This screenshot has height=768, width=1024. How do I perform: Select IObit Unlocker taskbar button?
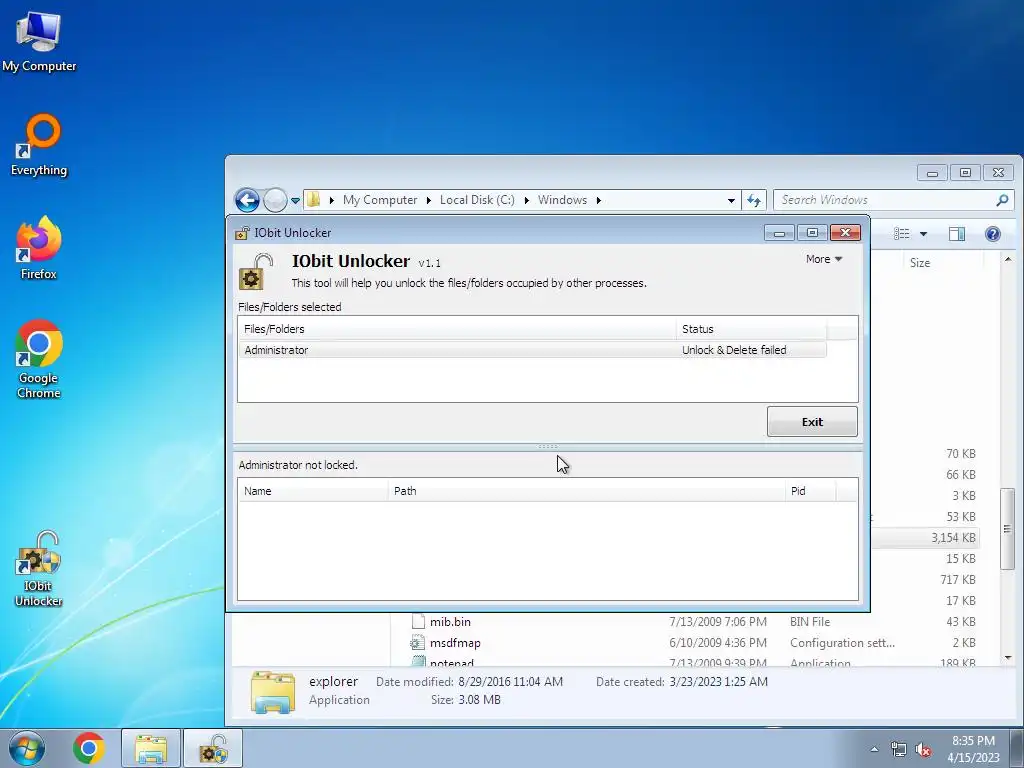point(213,748)
